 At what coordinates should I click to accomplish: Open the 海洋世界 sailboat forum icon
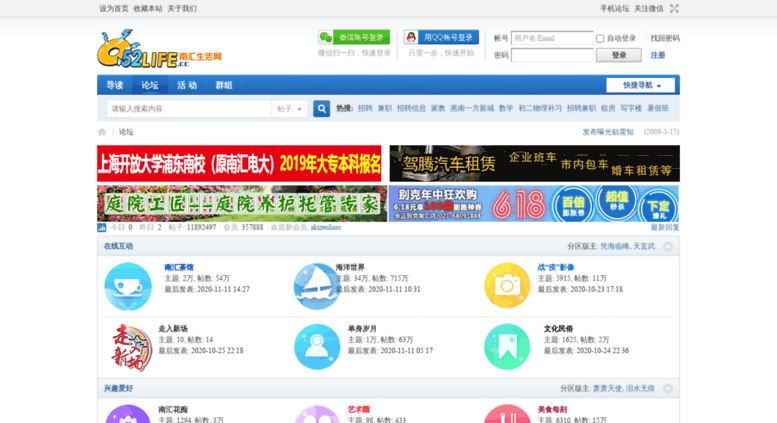(315, 286)
